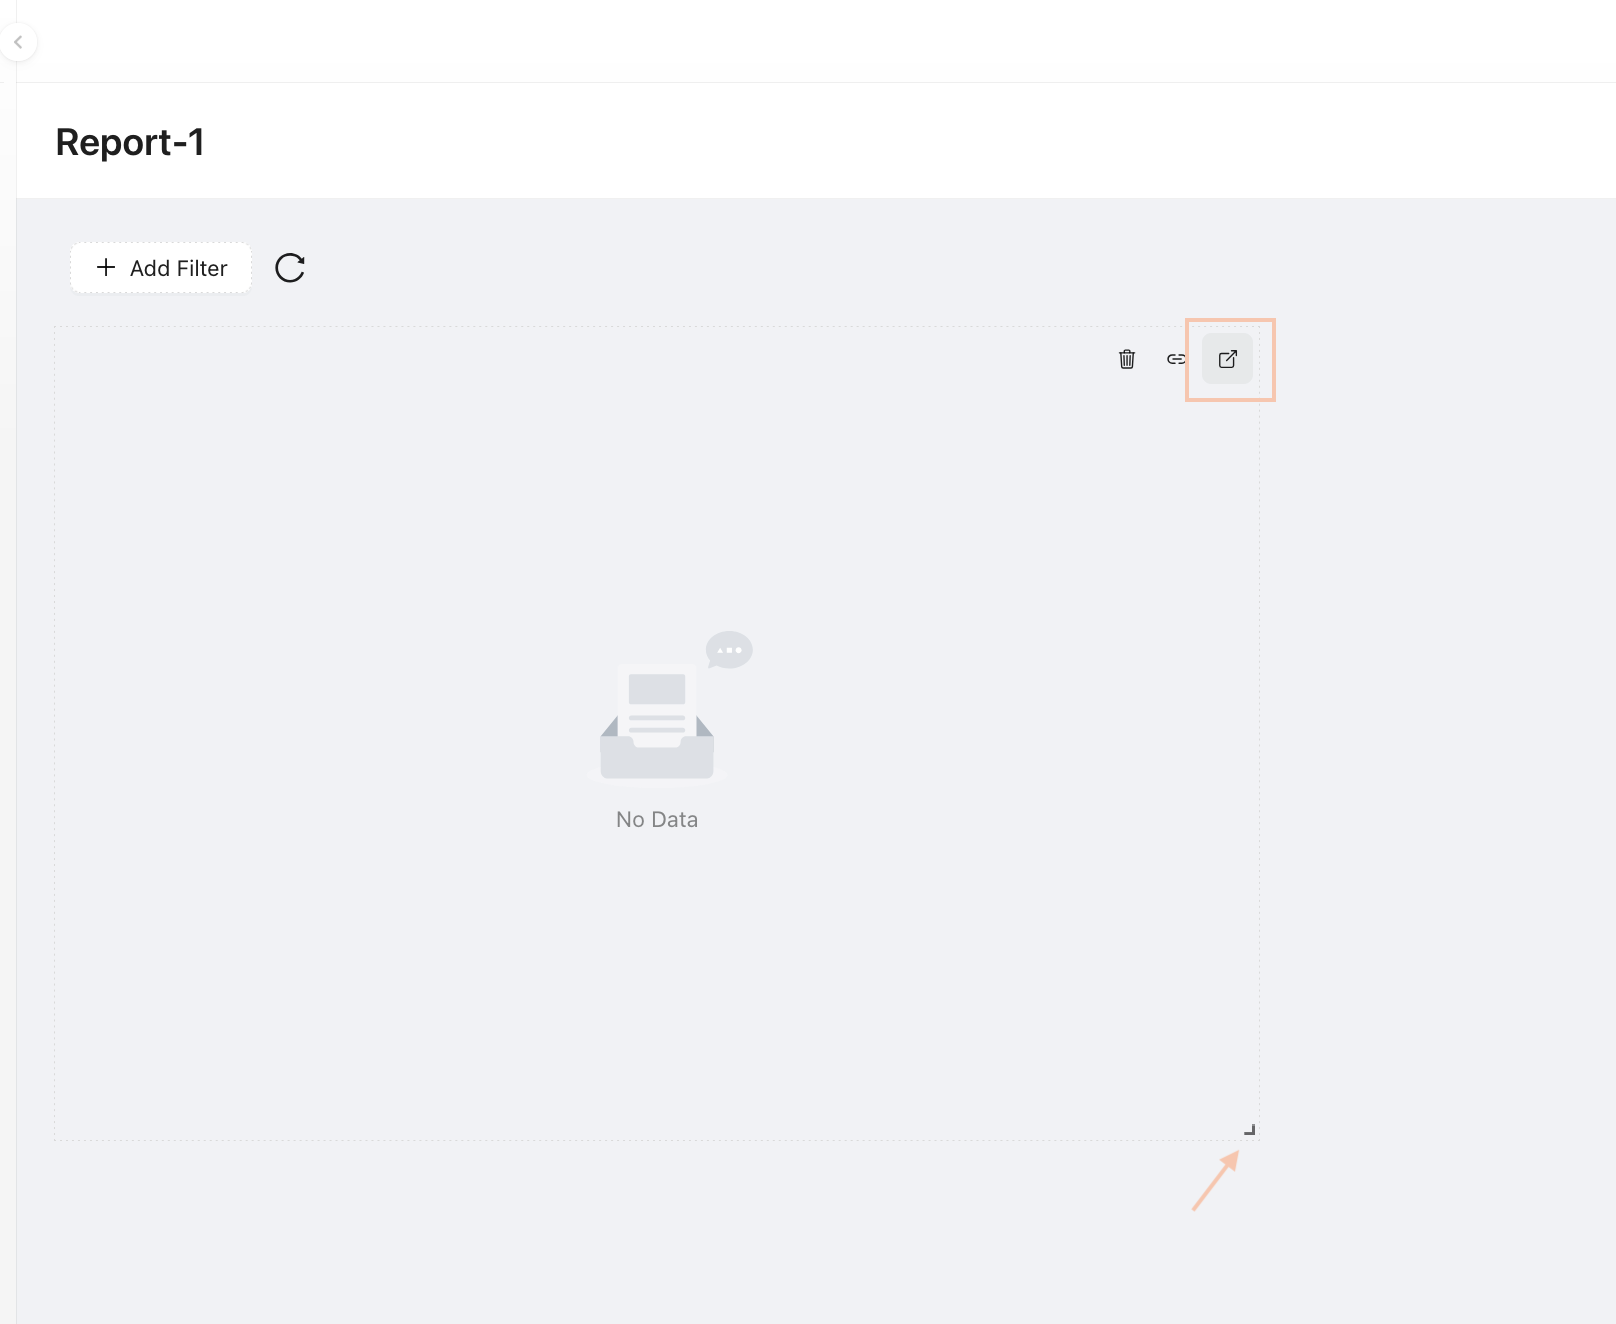The width and height of the screenshot is (1616, 1324).
Task: Copy the panel link with the chain icon
Action: coord(1177,359)
